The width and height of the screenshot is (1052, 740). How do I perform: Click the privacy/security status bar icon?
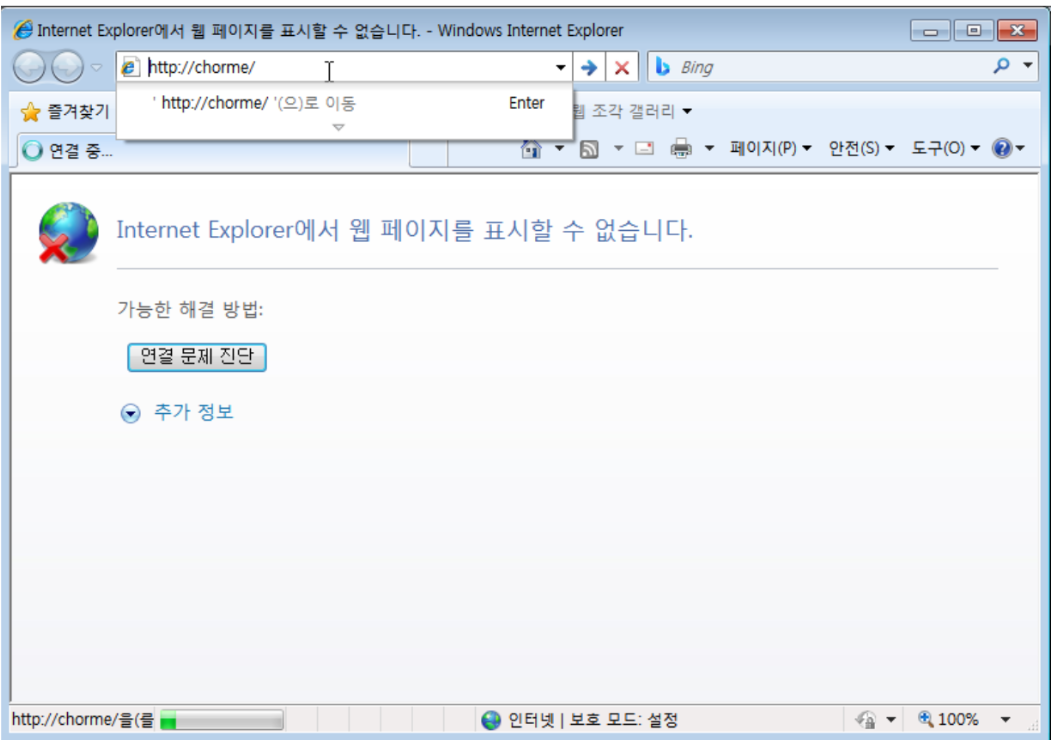coord(866,720)
